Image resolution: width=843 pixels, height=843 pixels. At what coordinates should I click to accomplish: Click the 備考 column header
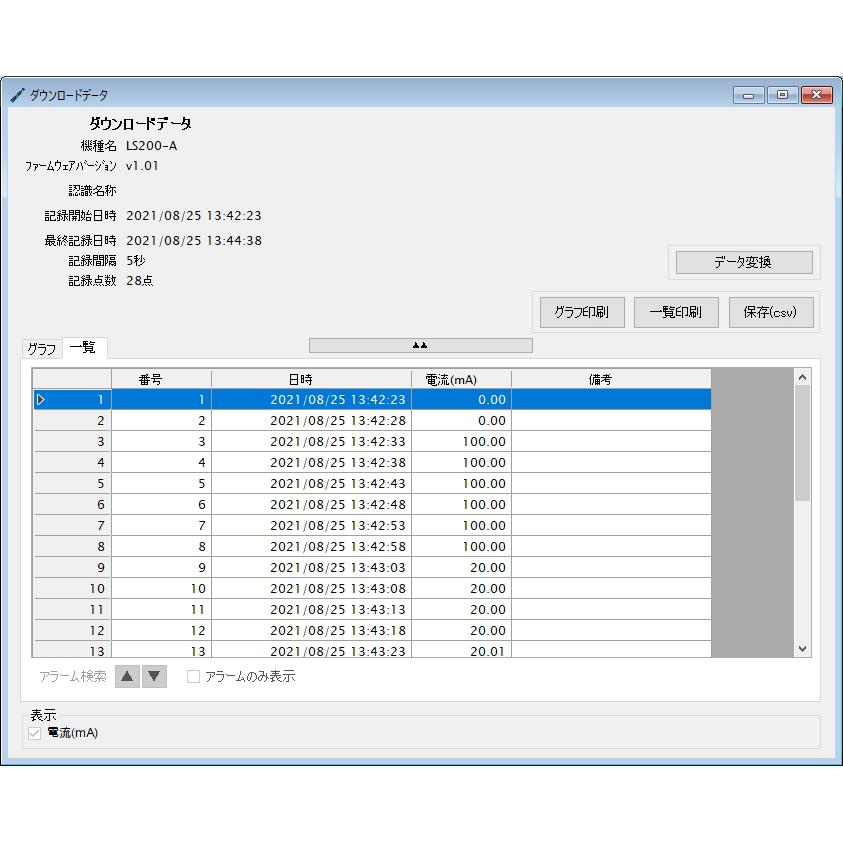(x=611, y=380)
